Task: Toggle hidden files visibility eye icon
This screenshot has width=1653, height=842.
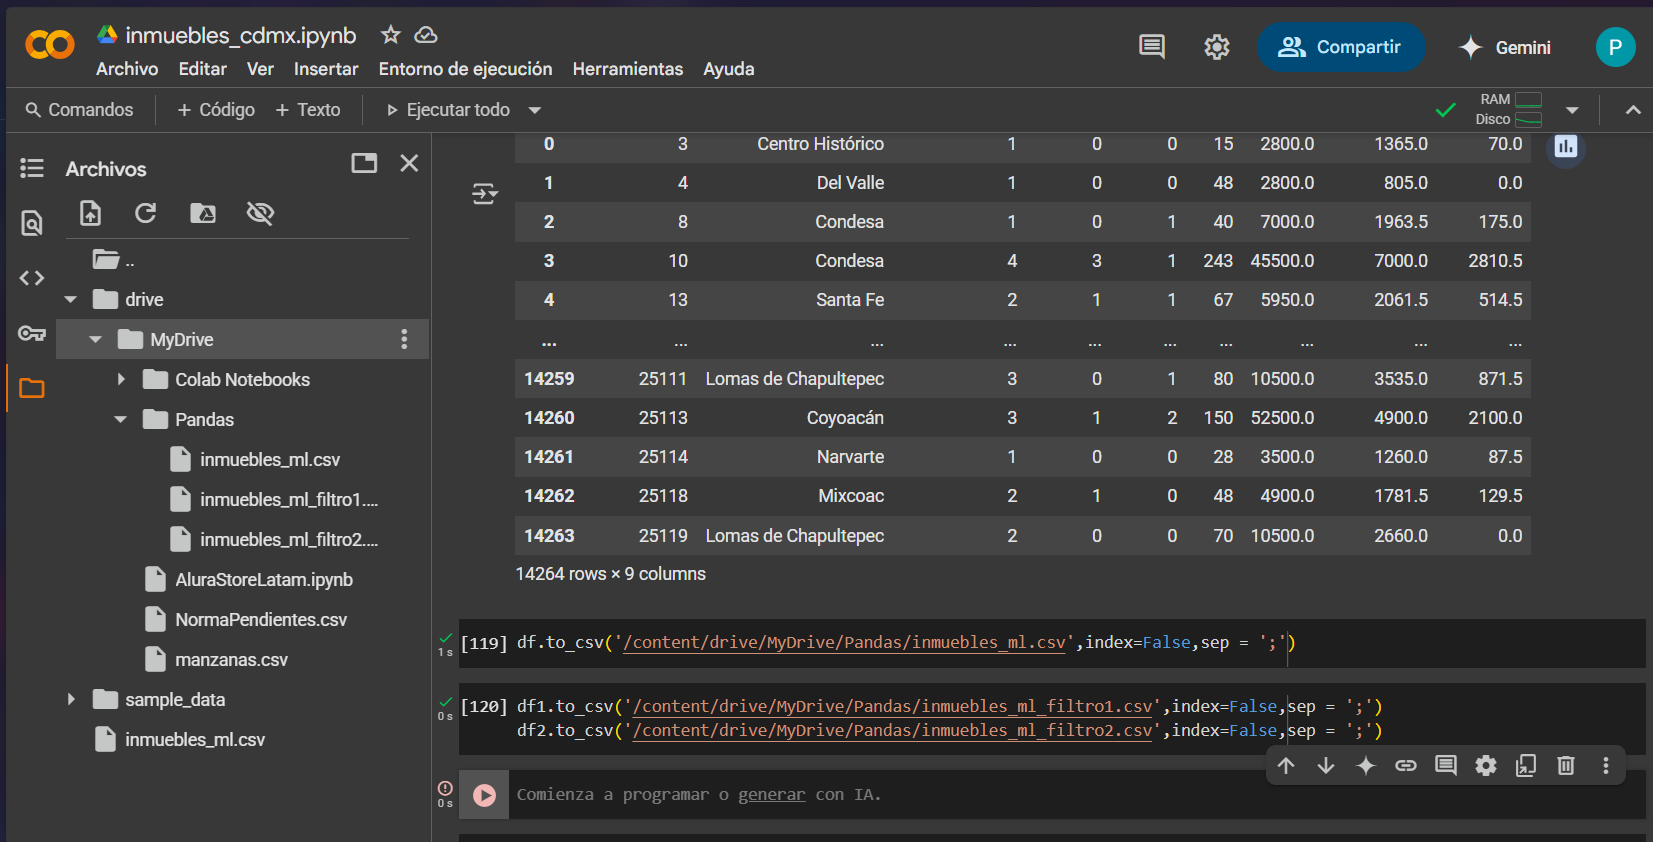Action: [x=260, y=213]
